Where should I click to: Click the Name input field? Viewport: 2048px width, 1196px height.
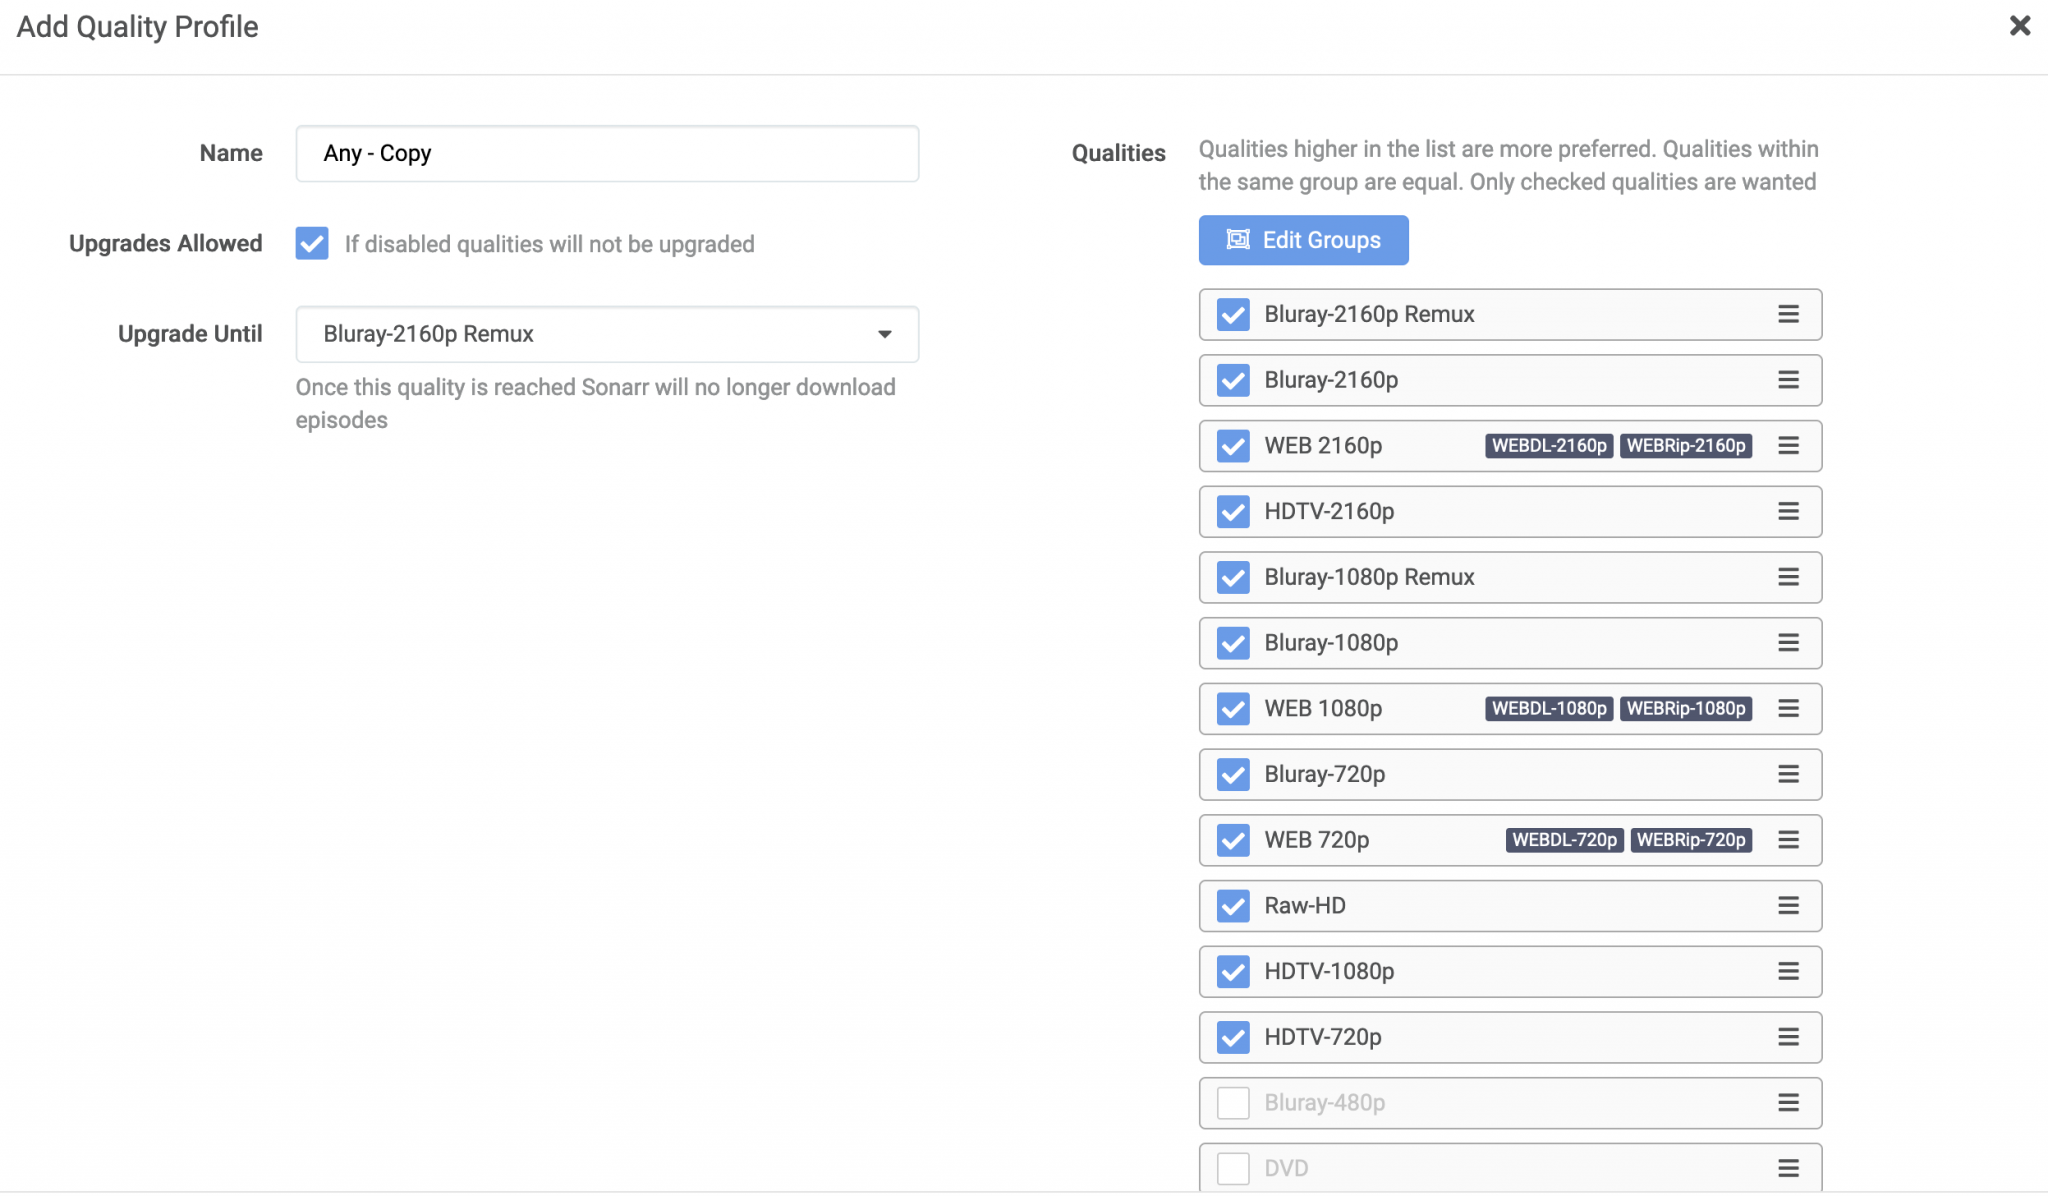click(606, 153)
